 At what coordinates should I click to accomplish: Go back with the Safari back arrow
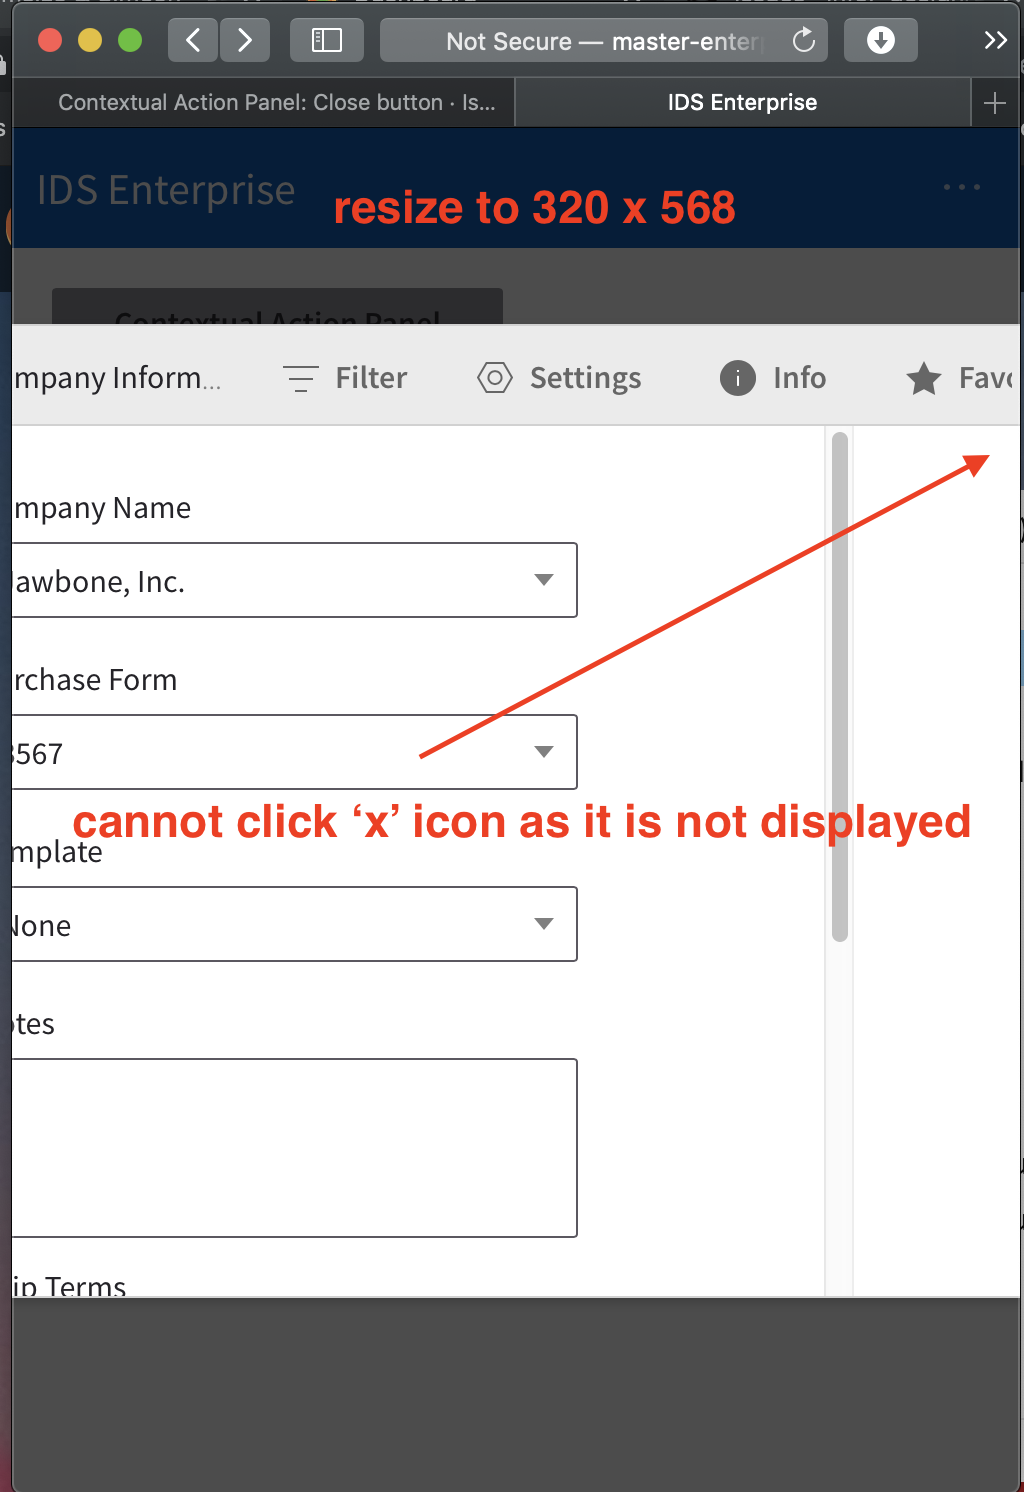[x=193, y=40]
